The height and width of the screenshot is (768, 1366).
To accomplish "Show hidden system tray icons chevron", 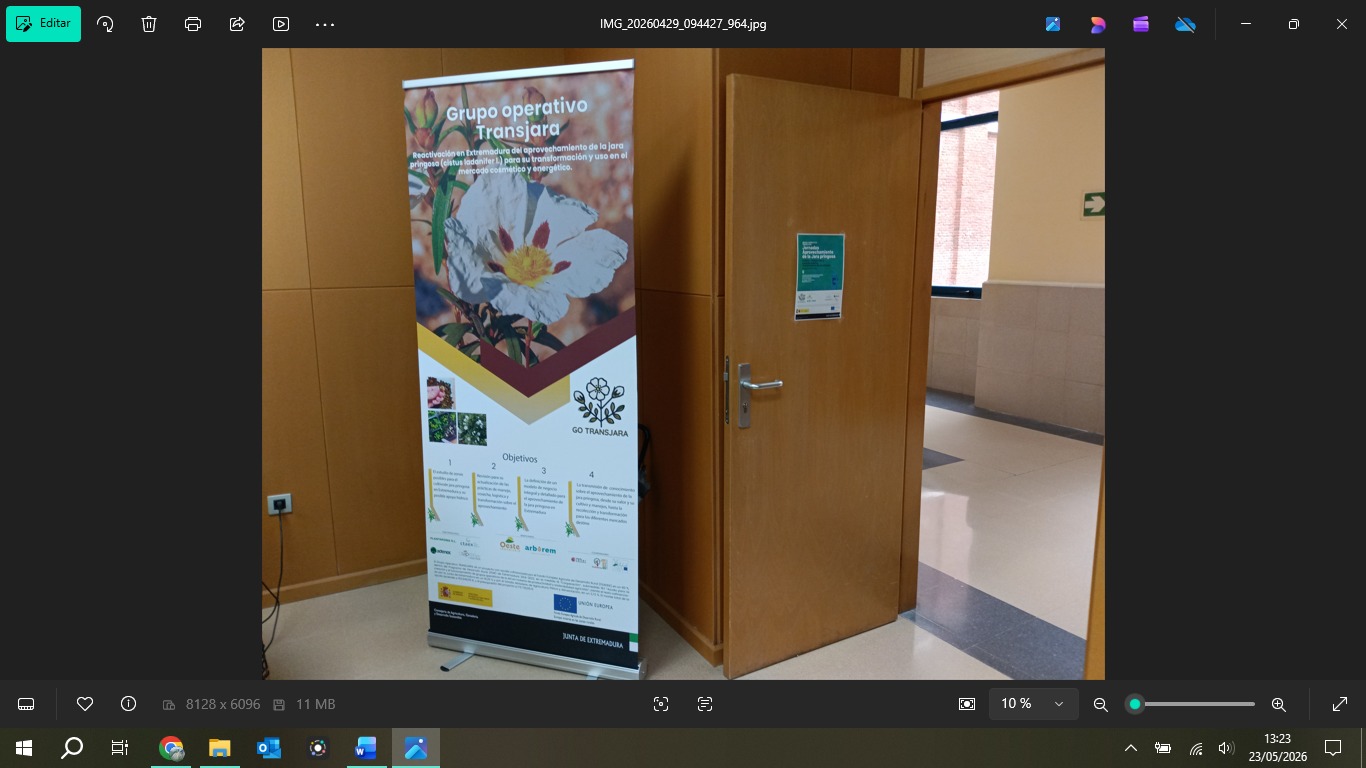I will pos(1131,748).
